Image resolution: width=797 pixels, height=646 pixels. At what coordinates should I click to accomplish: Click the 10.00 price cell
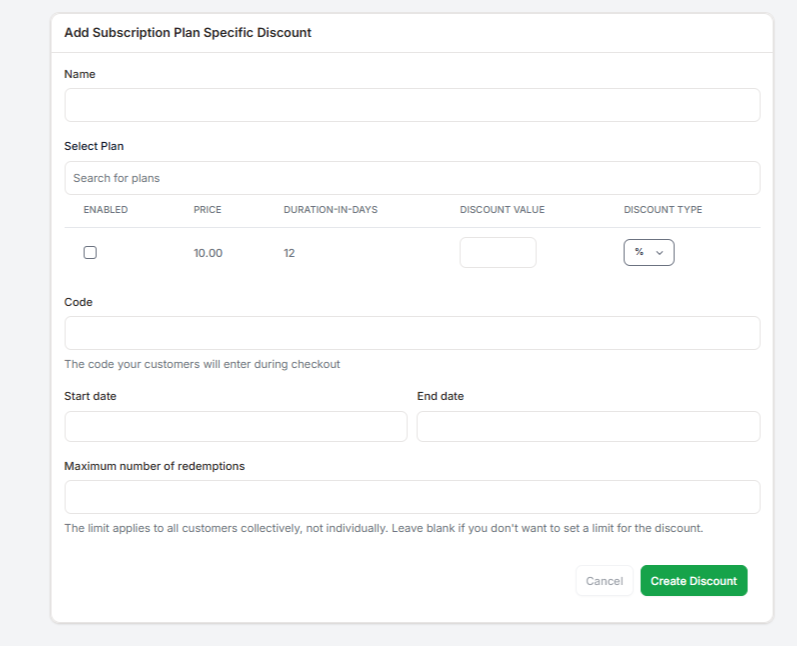208,253
